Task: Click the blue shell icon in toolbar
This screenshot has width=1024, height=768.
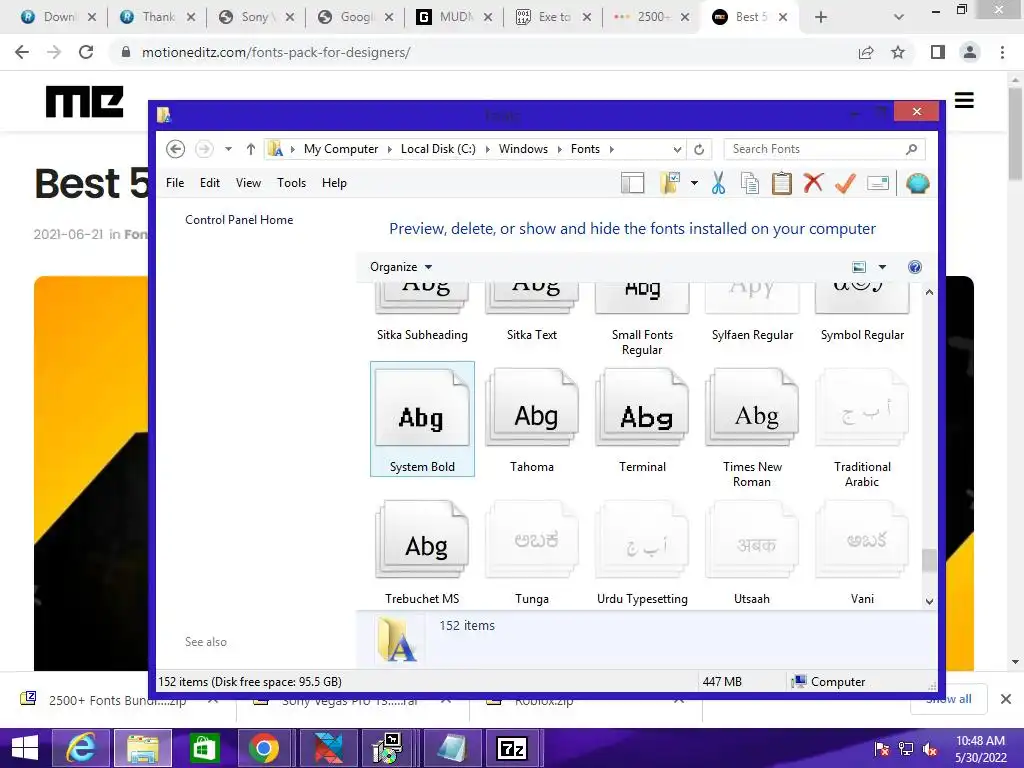Action: [918, 184]
